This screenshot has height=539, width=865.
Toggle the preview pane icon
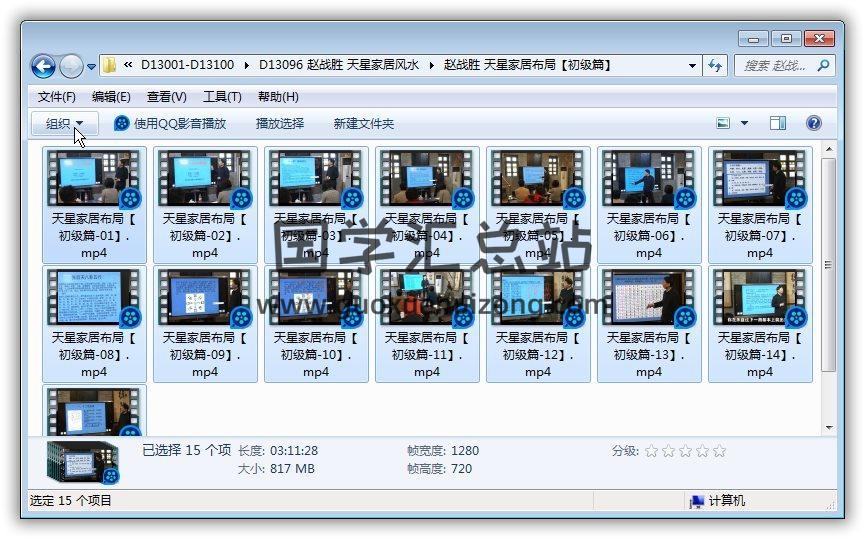[778, 123]
